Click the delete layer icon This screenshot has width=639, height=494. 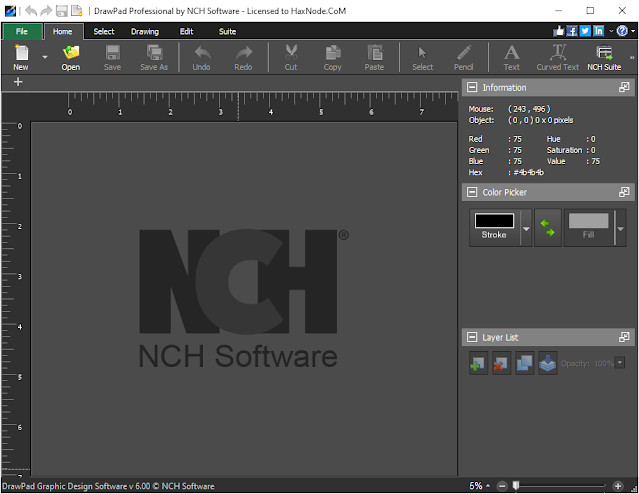(501, 363)
